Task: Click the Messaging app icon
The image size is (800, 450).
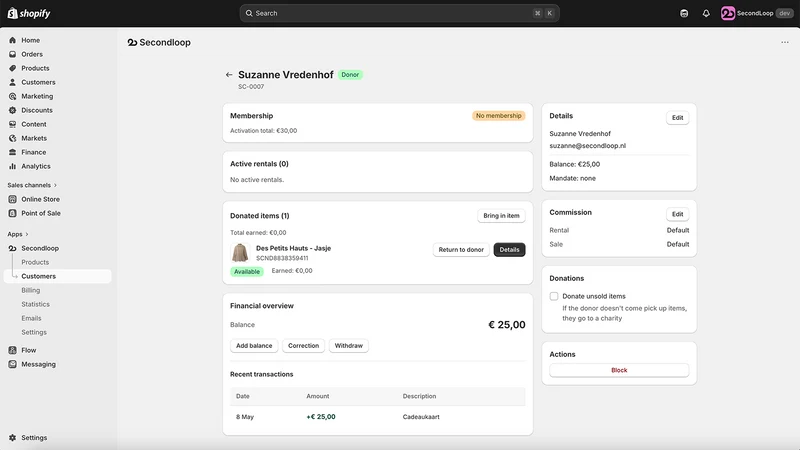Action: 12,364
